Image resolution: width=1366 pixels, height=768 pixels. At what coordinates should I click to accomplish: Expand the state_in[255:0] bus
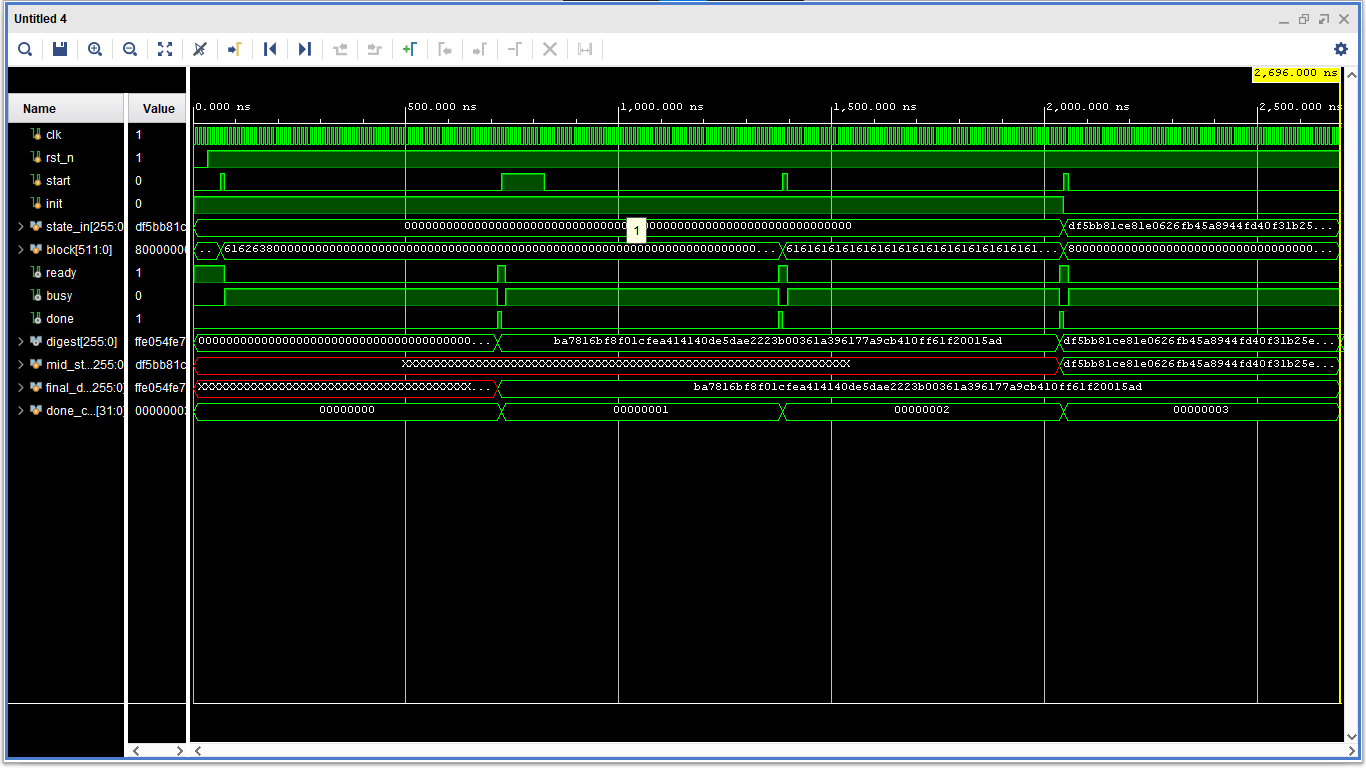(x=20, y=227)
